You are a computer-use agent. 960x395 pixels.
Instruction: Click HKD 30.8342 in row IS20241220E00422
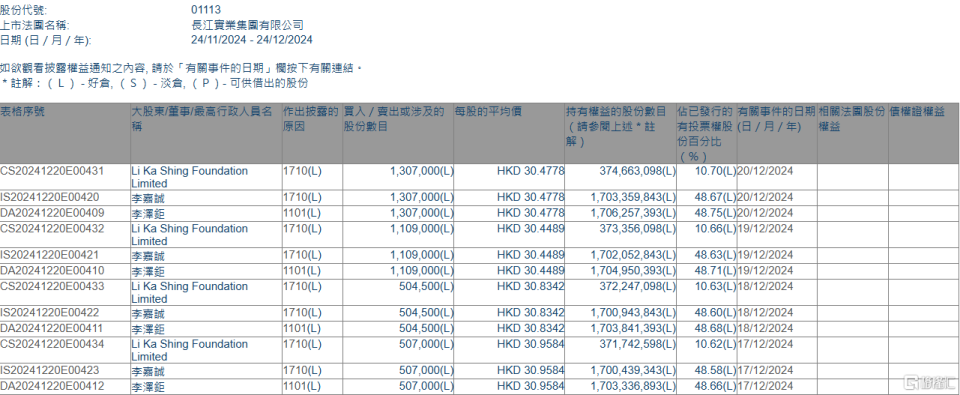tap(531, 313)
